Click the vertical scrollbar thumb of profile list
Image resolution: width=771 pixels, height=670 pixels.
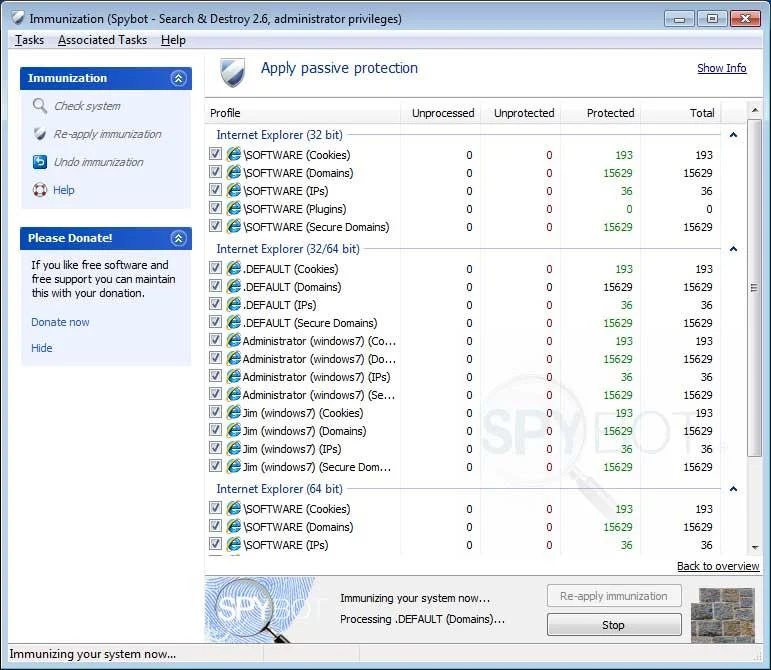[x=754, y=288]
